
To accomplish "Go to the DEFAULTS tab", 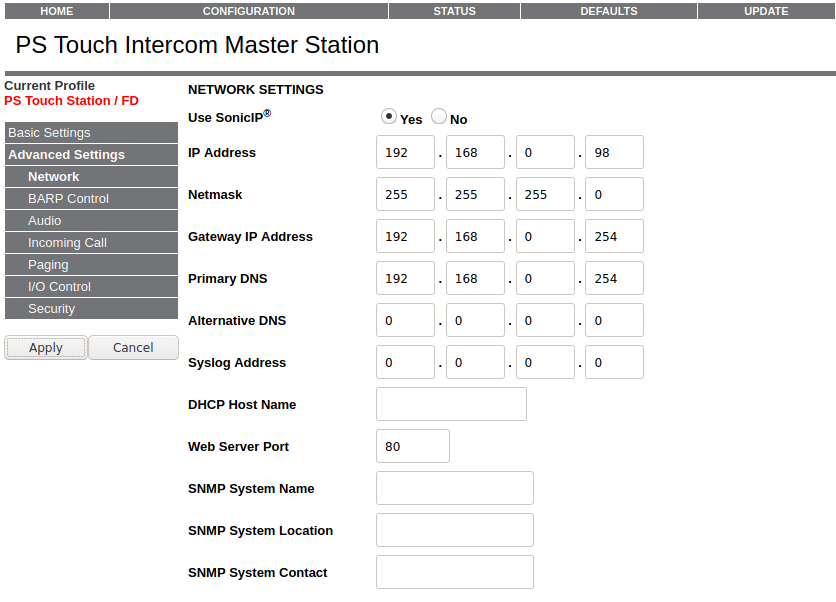I will click(x=608, y=11).
